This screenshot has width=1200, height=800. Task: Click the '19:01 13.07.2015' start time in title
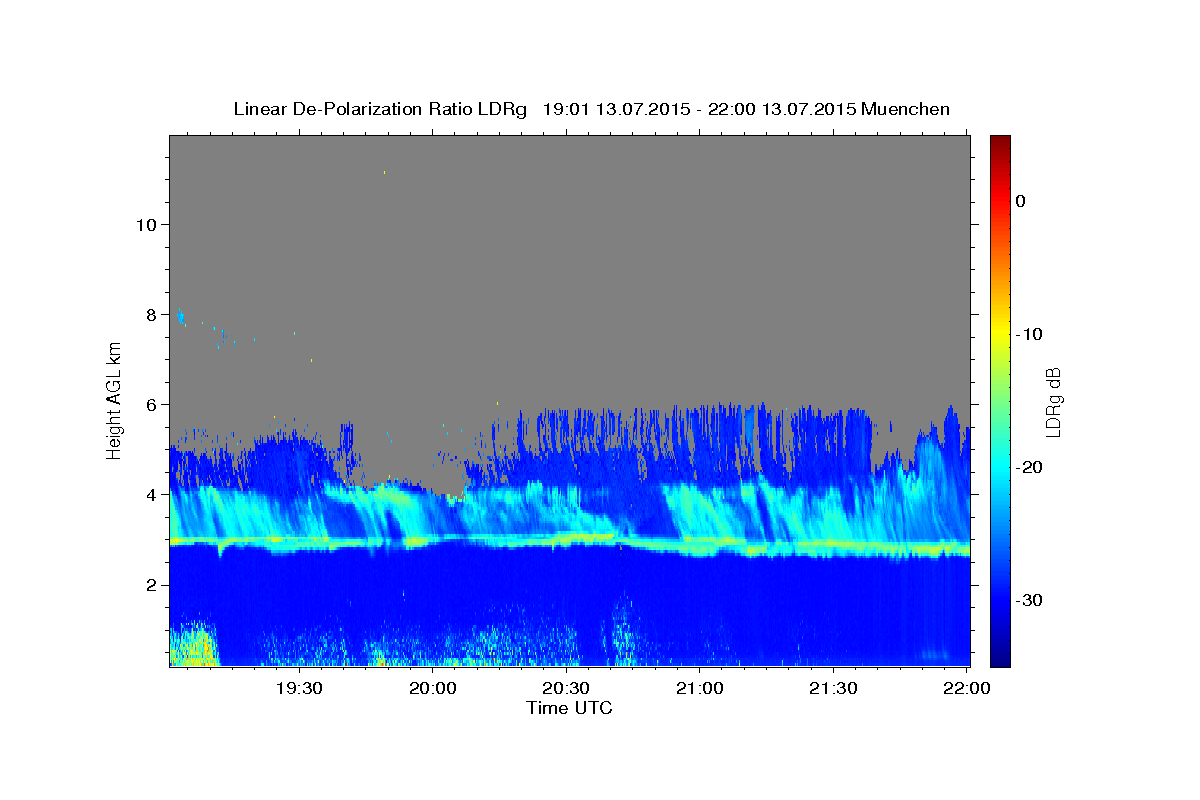click(x=616, y=109)
